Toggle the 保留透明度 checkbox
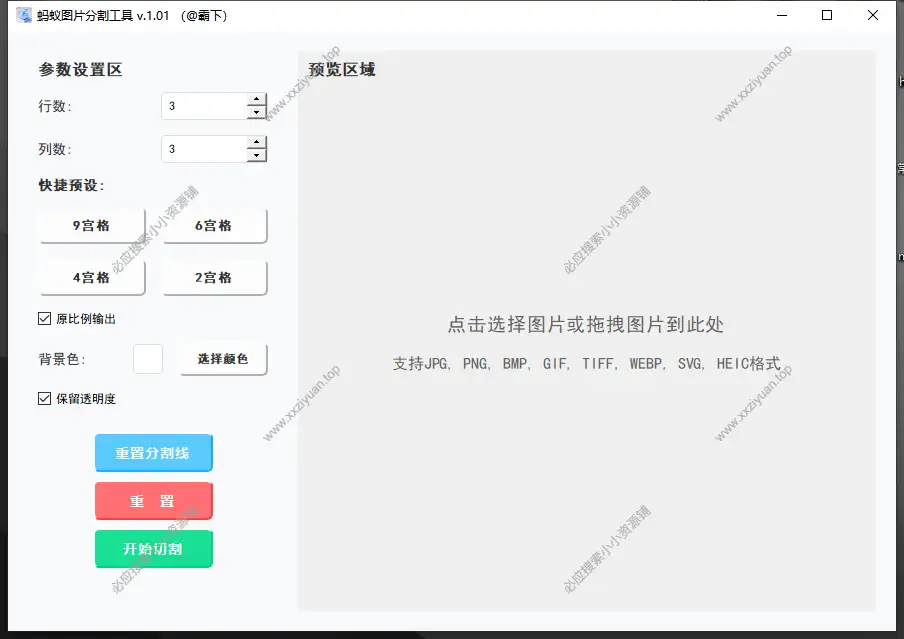Image resolution: width=904 pixels, height=639 pixels. tap(42, 398)
